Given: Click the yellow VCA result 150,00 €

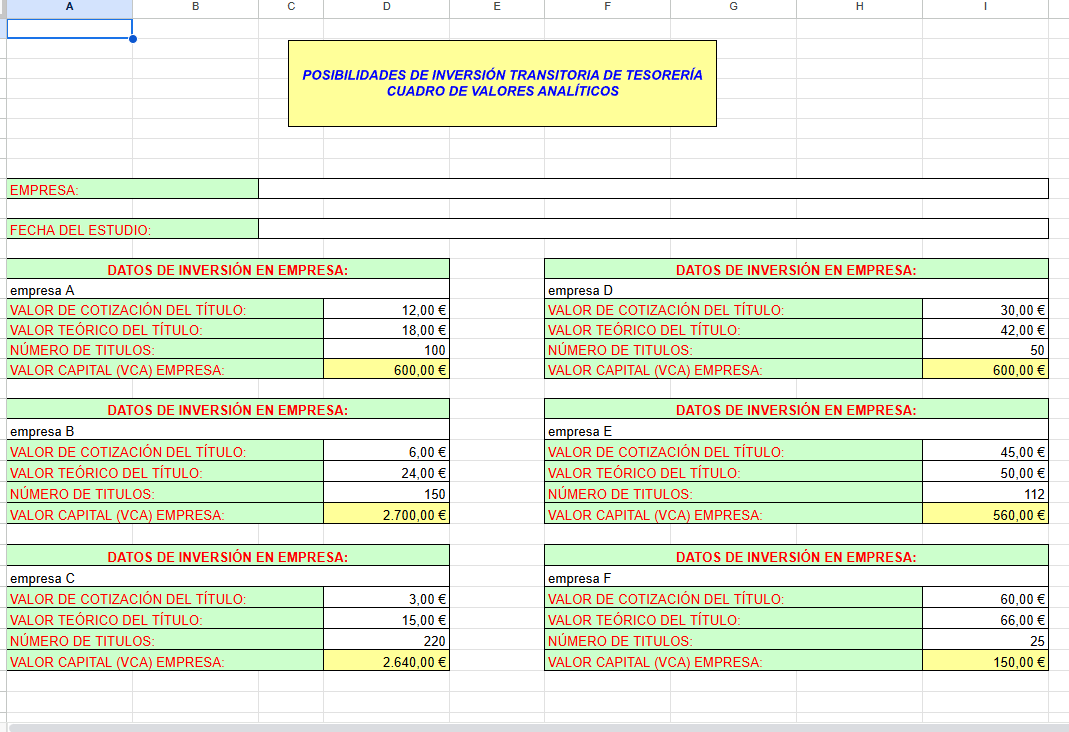Looking at the screenshot, I should pos(985,662).
